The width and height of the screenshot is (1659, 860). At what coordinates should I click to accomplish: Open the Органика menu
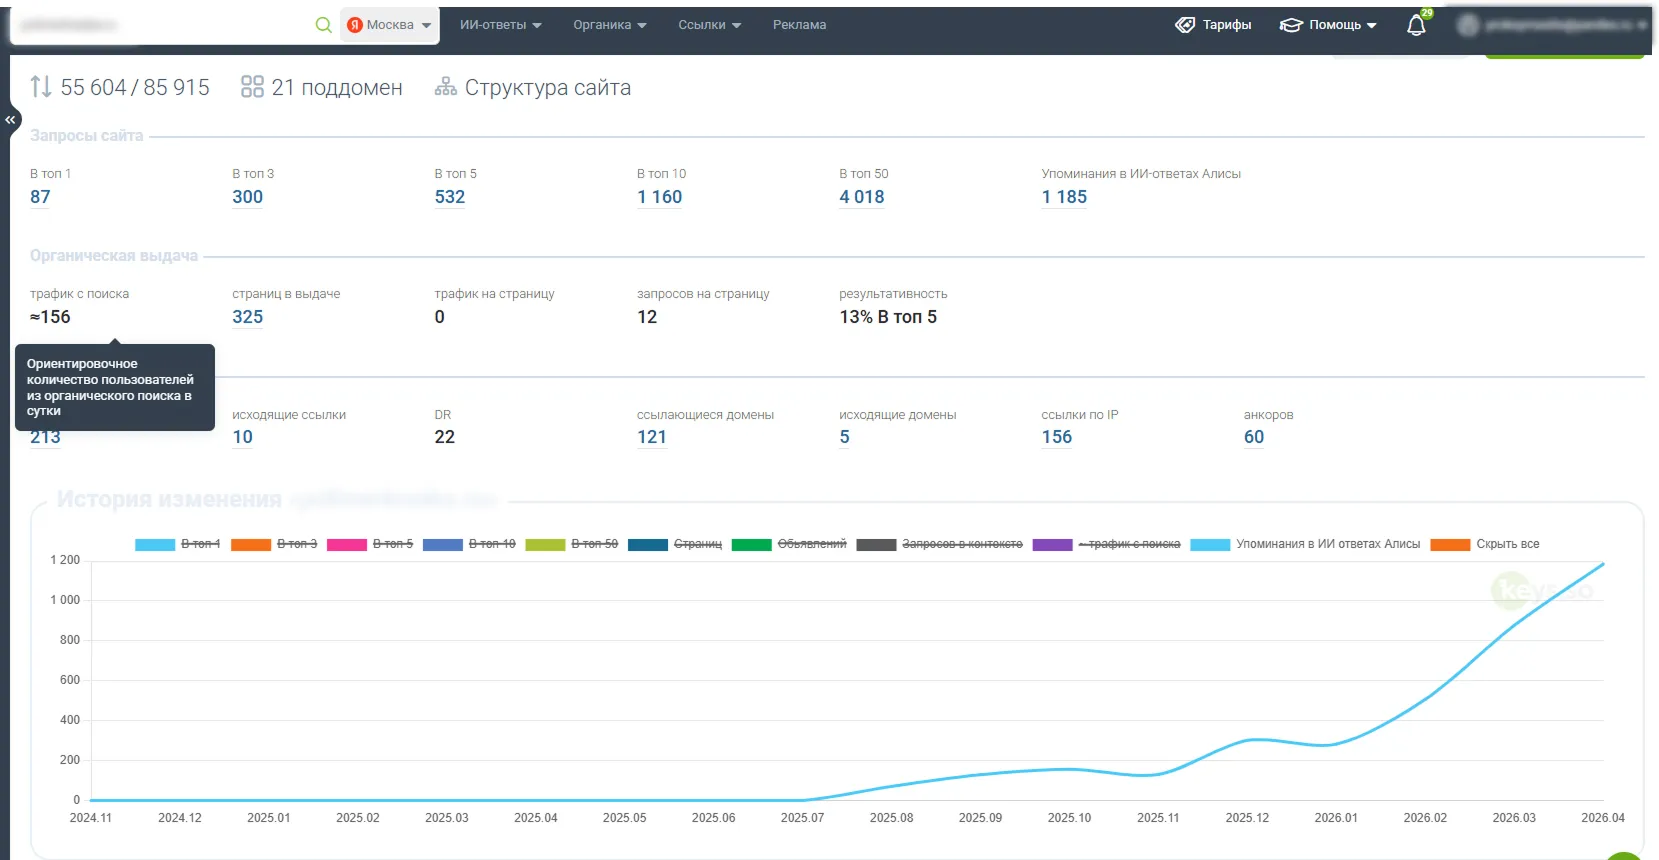[x=609, y=25]
